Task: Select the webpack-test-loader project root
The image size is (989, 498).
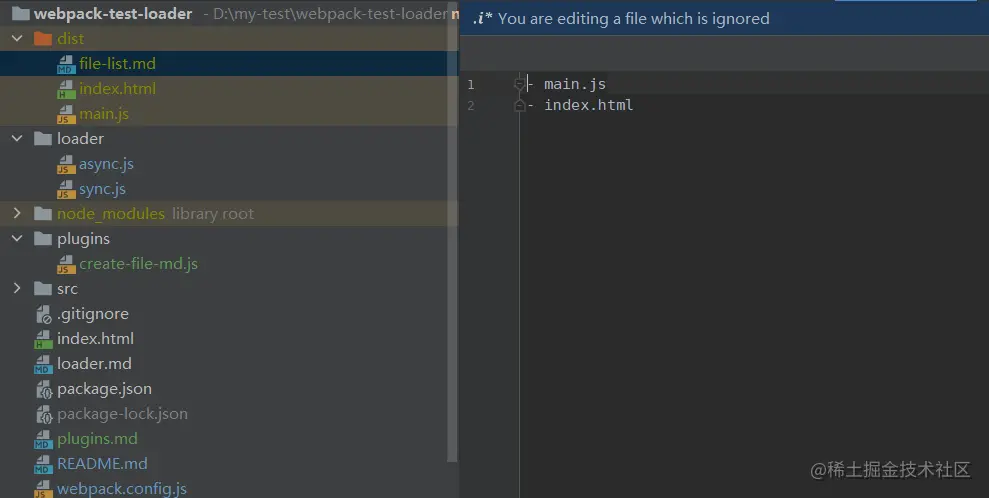Action: [113, 14]
